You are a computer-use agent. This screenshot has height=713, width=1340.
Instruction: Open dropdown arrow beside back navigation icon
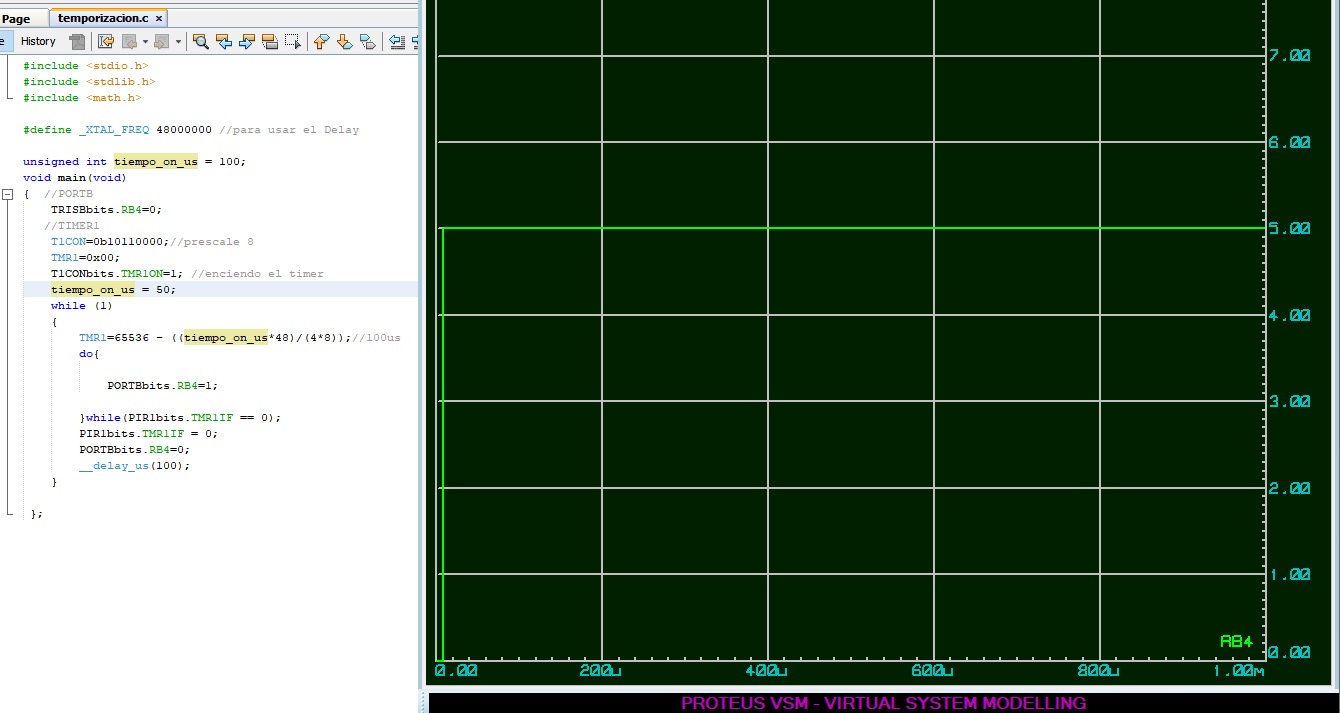pos(145,41)
